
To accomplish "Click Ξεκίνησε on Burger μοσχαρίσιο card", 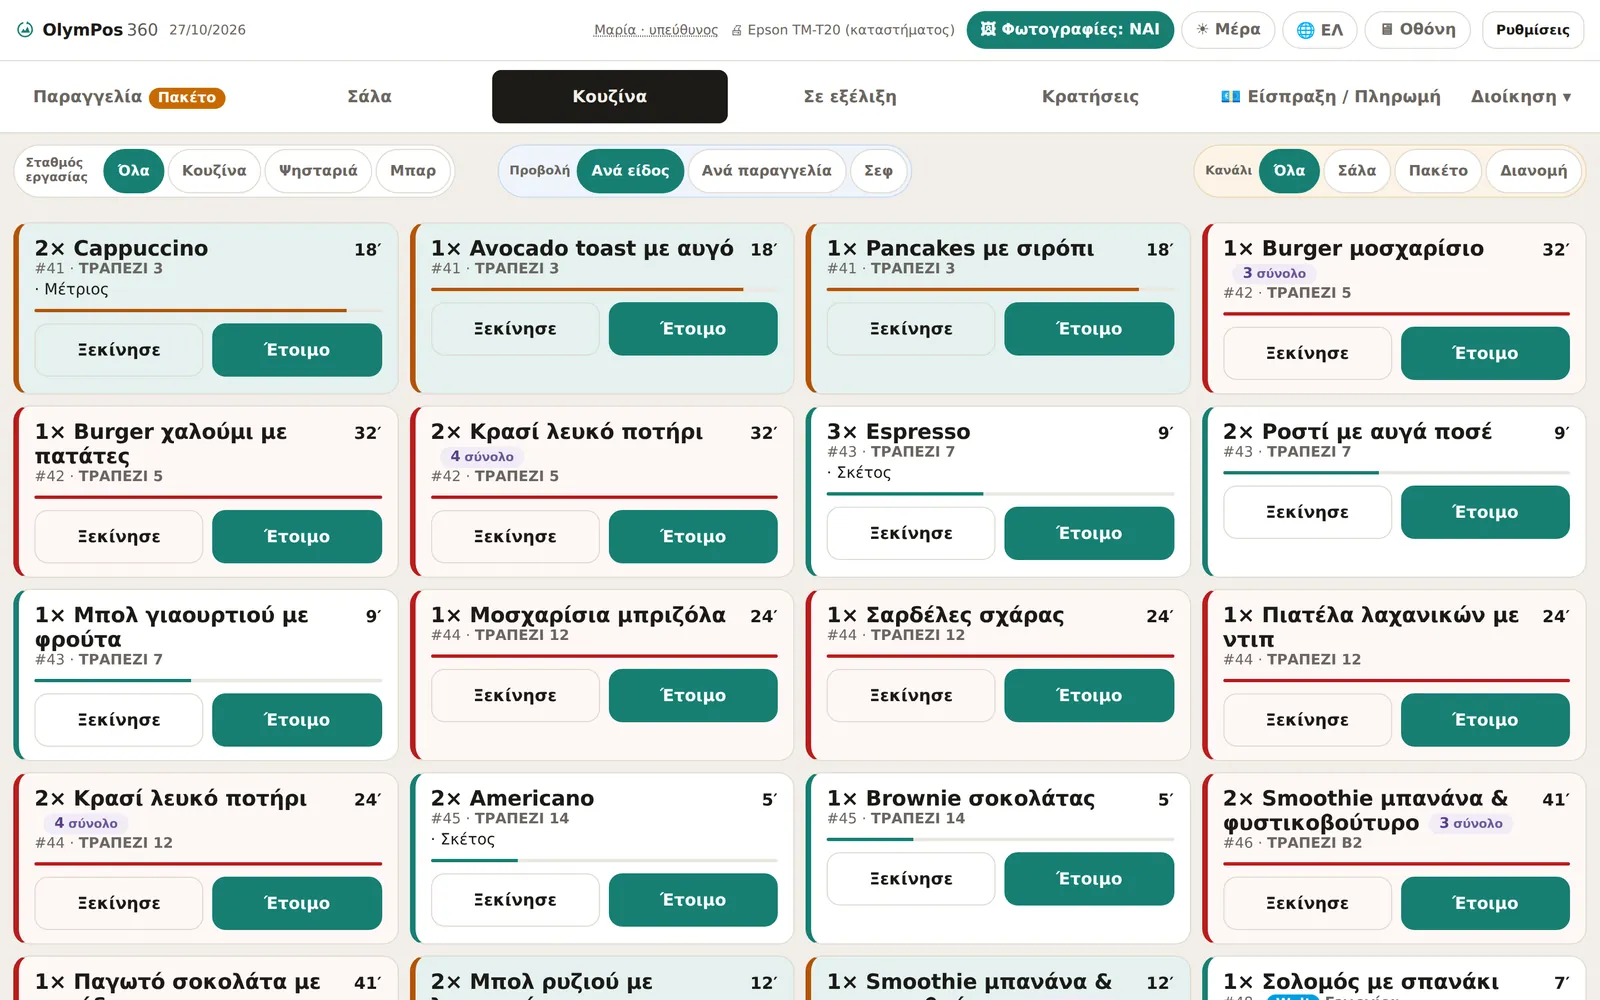I will [x=1307, y=353].
